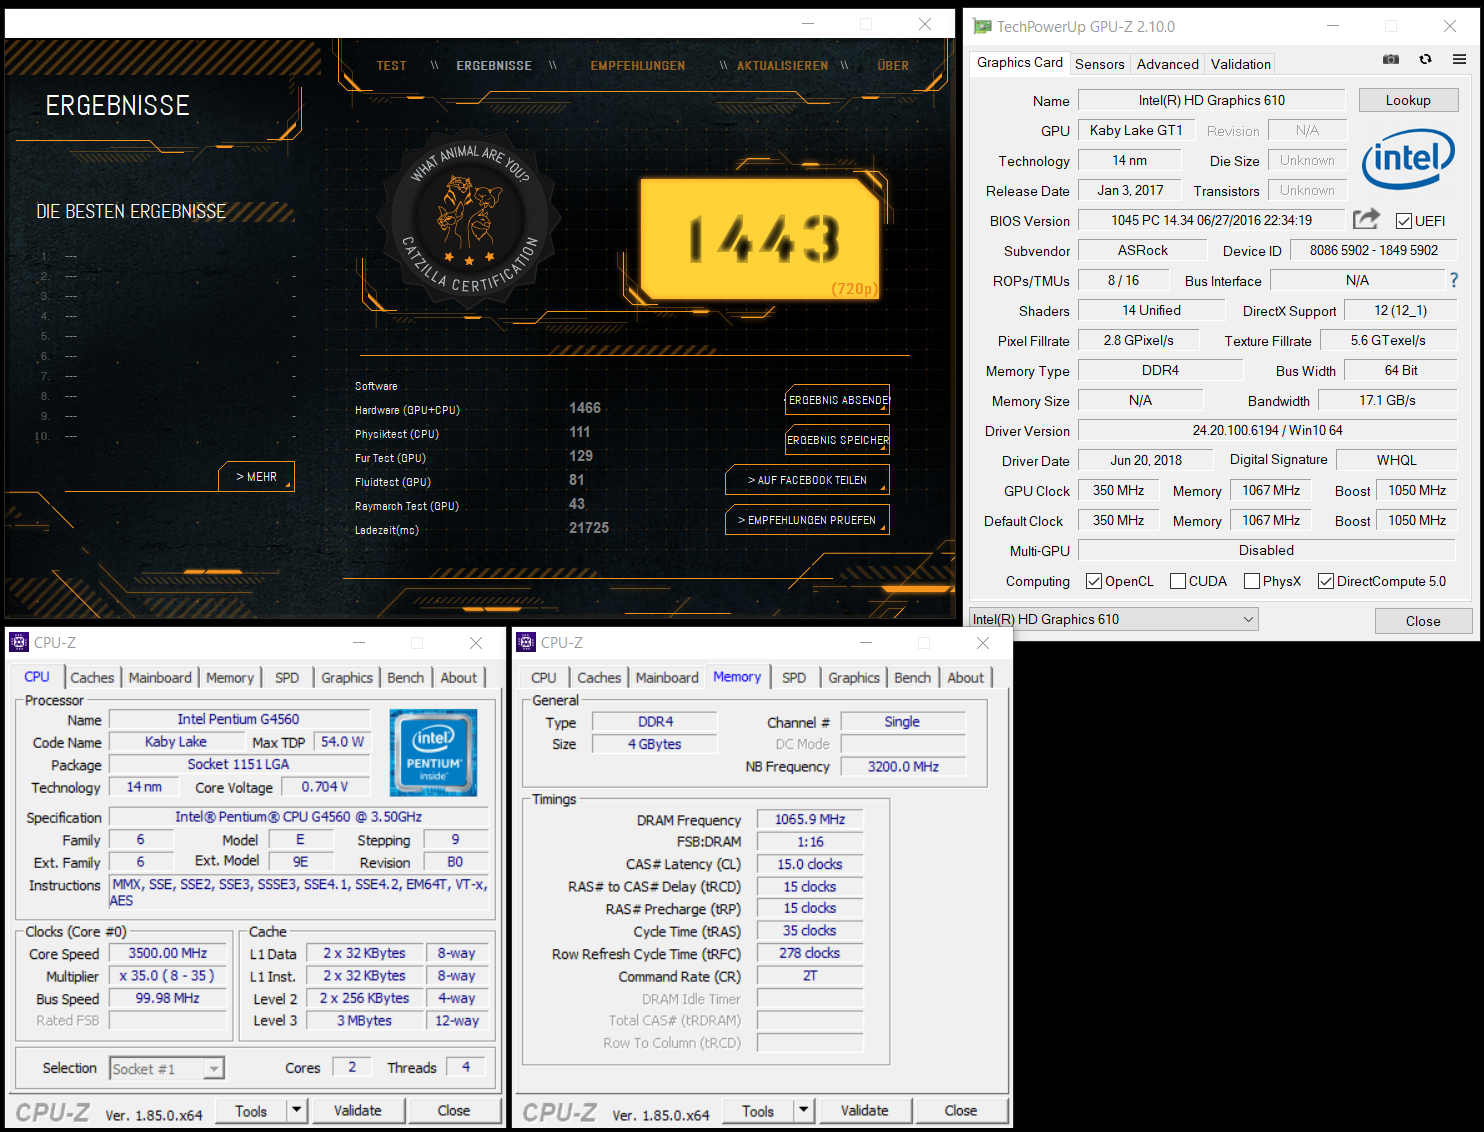Open SPD tab in CPU-Z Memory window

point(794,677)
